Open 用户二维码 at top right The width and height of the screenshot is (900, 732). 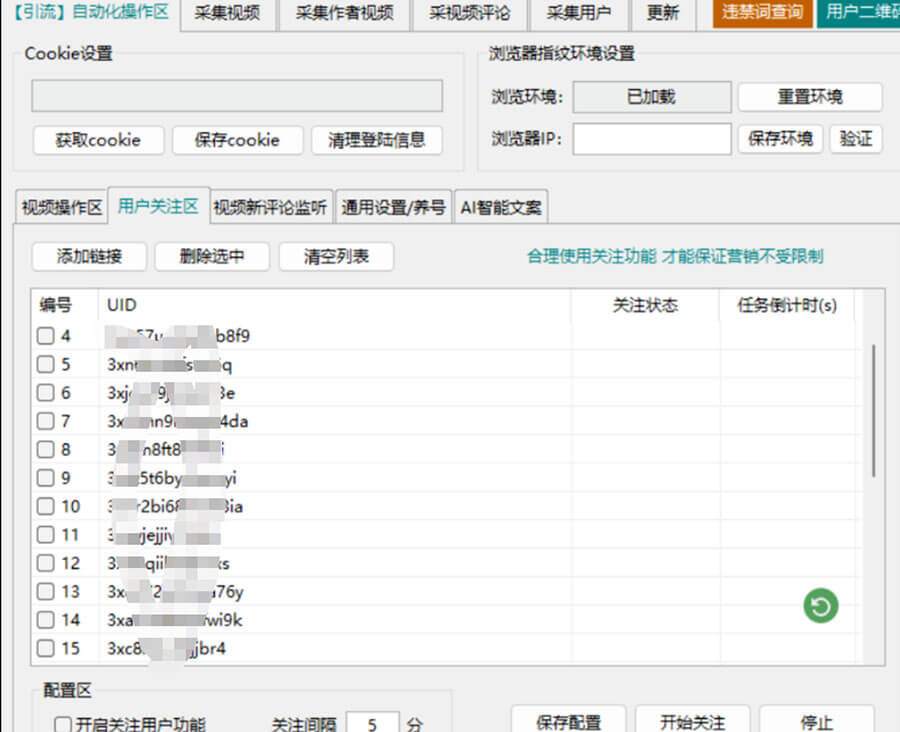(860, 12)
